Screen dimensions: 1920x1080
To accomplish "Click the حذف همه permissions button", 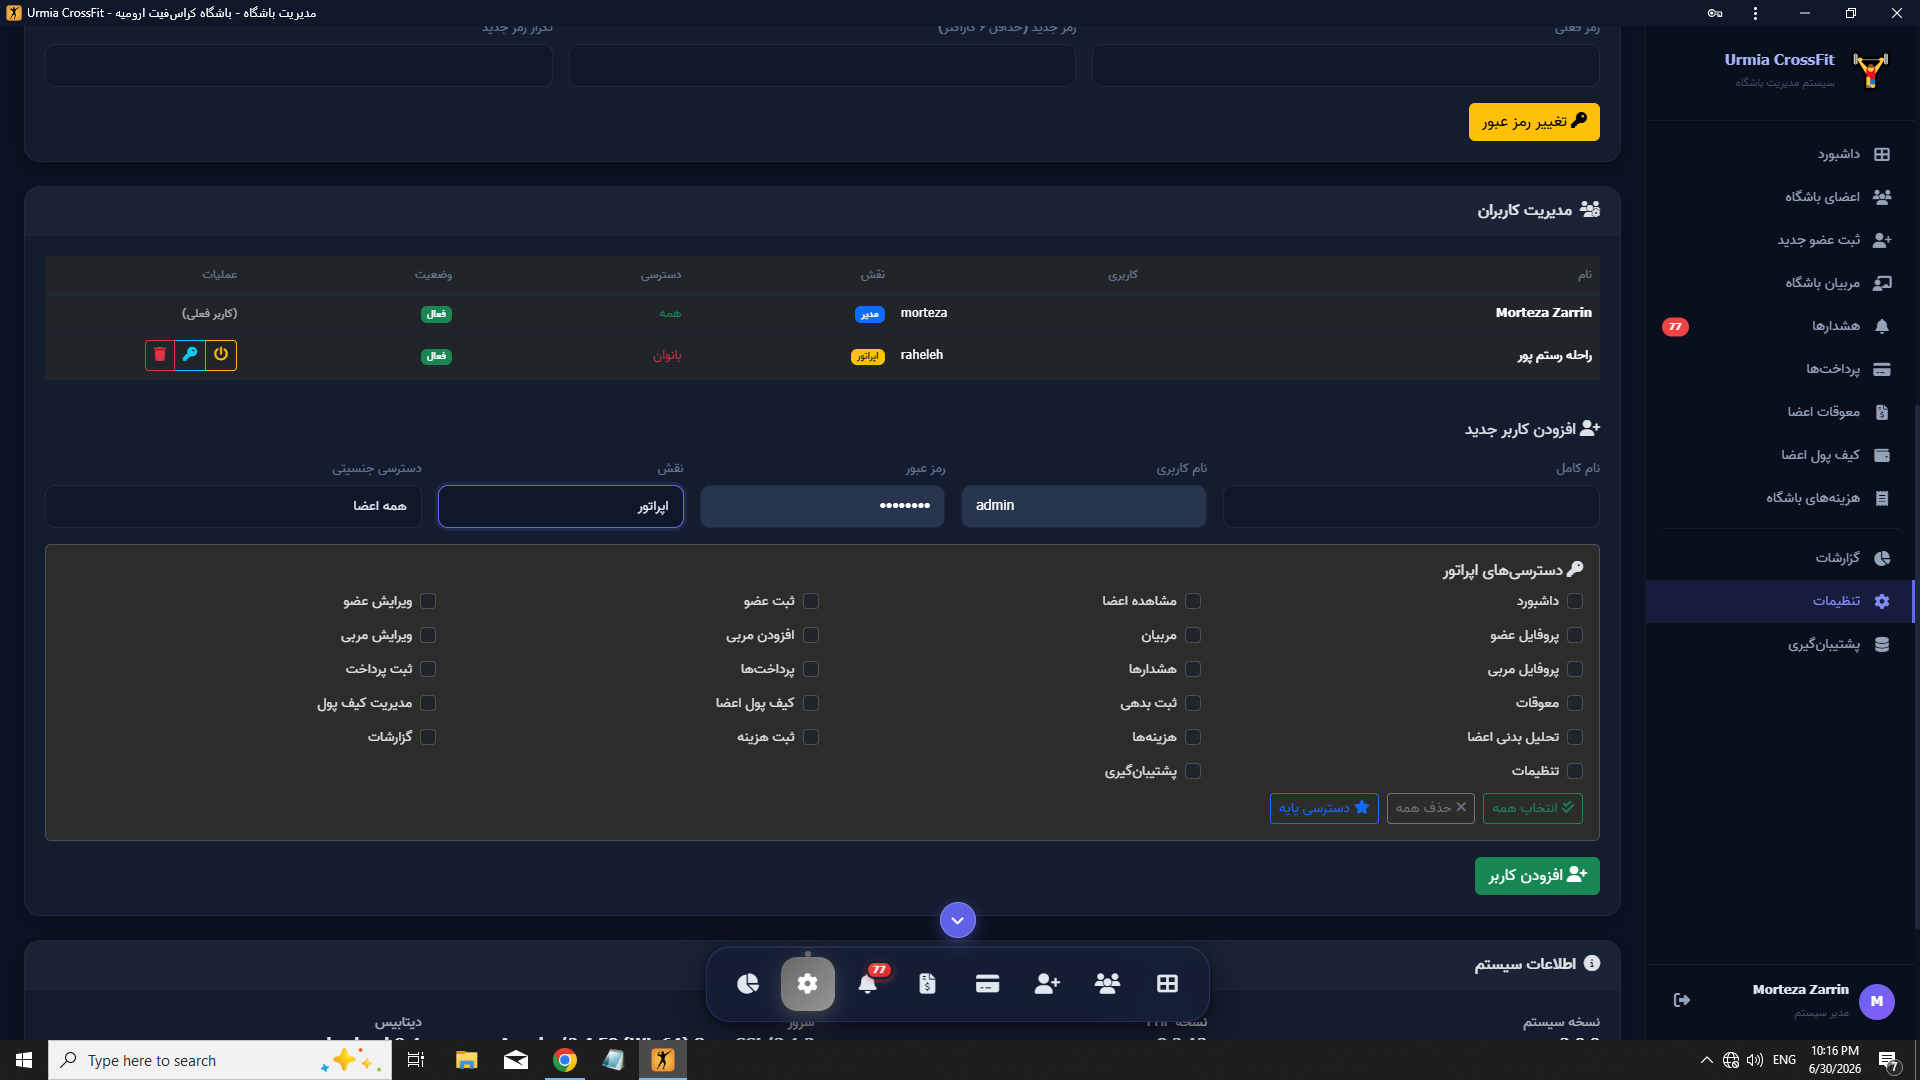I will pos(1431,808).
